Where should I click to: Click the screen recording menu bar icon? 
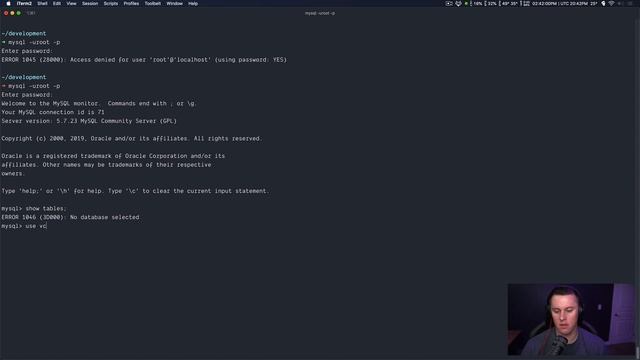[449, 3]
